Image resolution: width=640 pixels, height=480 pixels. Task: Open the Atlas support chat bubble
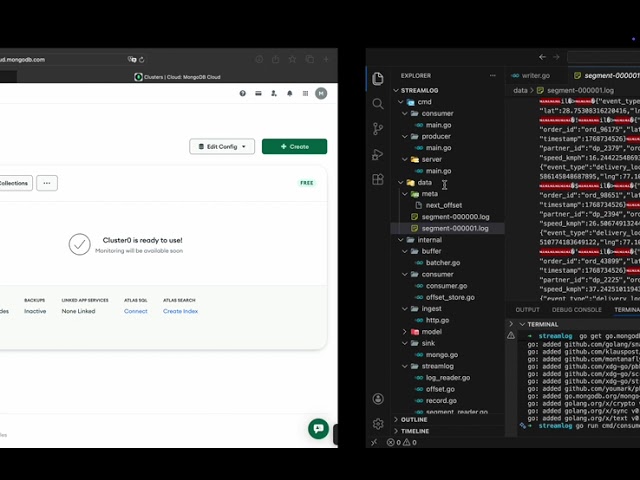[318, 429]
